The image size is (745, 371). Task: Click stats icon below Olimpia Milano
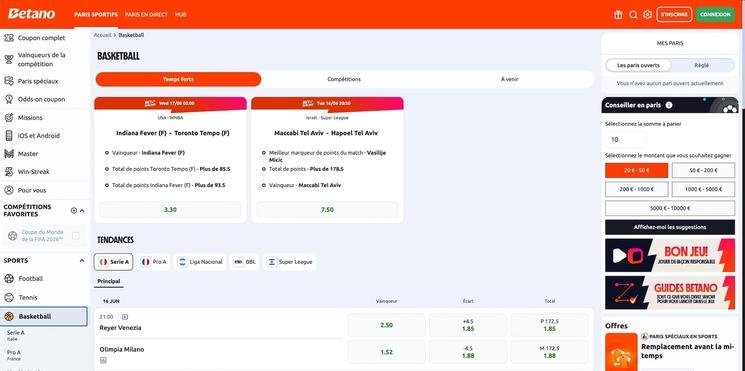[x=103, y=360]
